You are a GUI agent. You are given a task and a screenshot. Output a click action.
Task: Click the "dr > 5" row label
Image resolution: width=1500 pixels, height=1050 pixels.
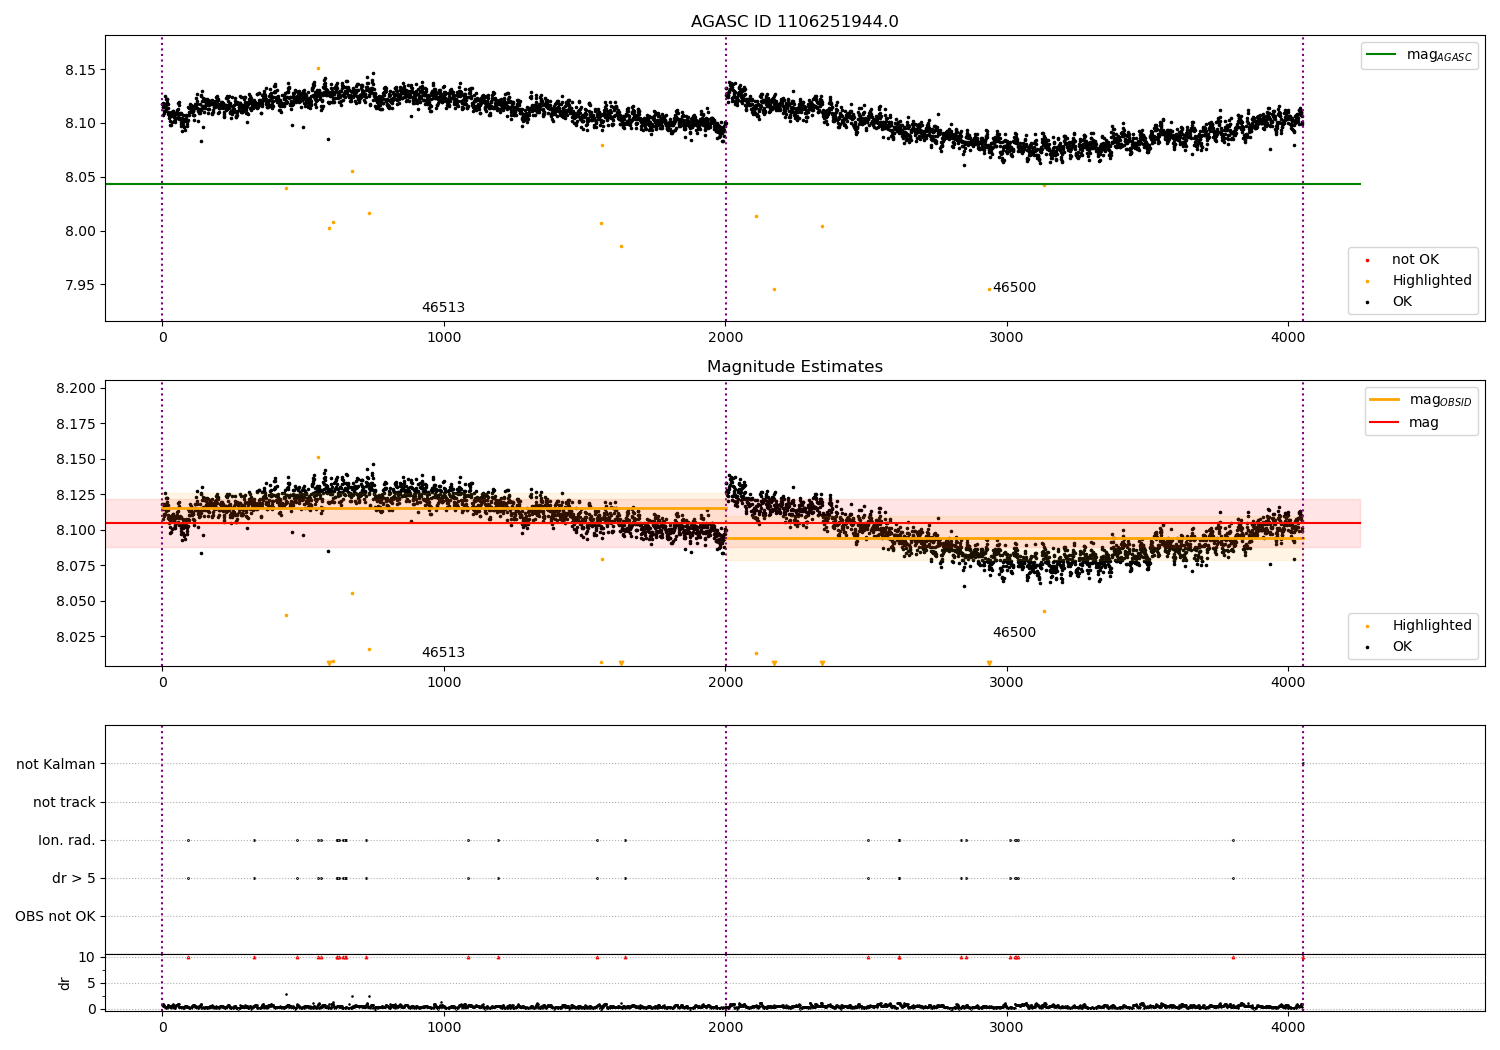[74, 878]
